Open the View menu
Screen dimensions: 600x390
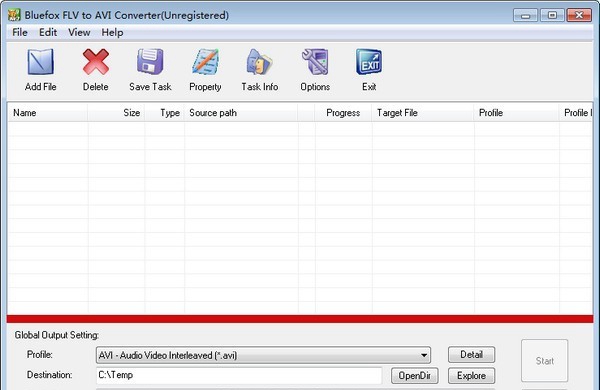tap(79, 33)
